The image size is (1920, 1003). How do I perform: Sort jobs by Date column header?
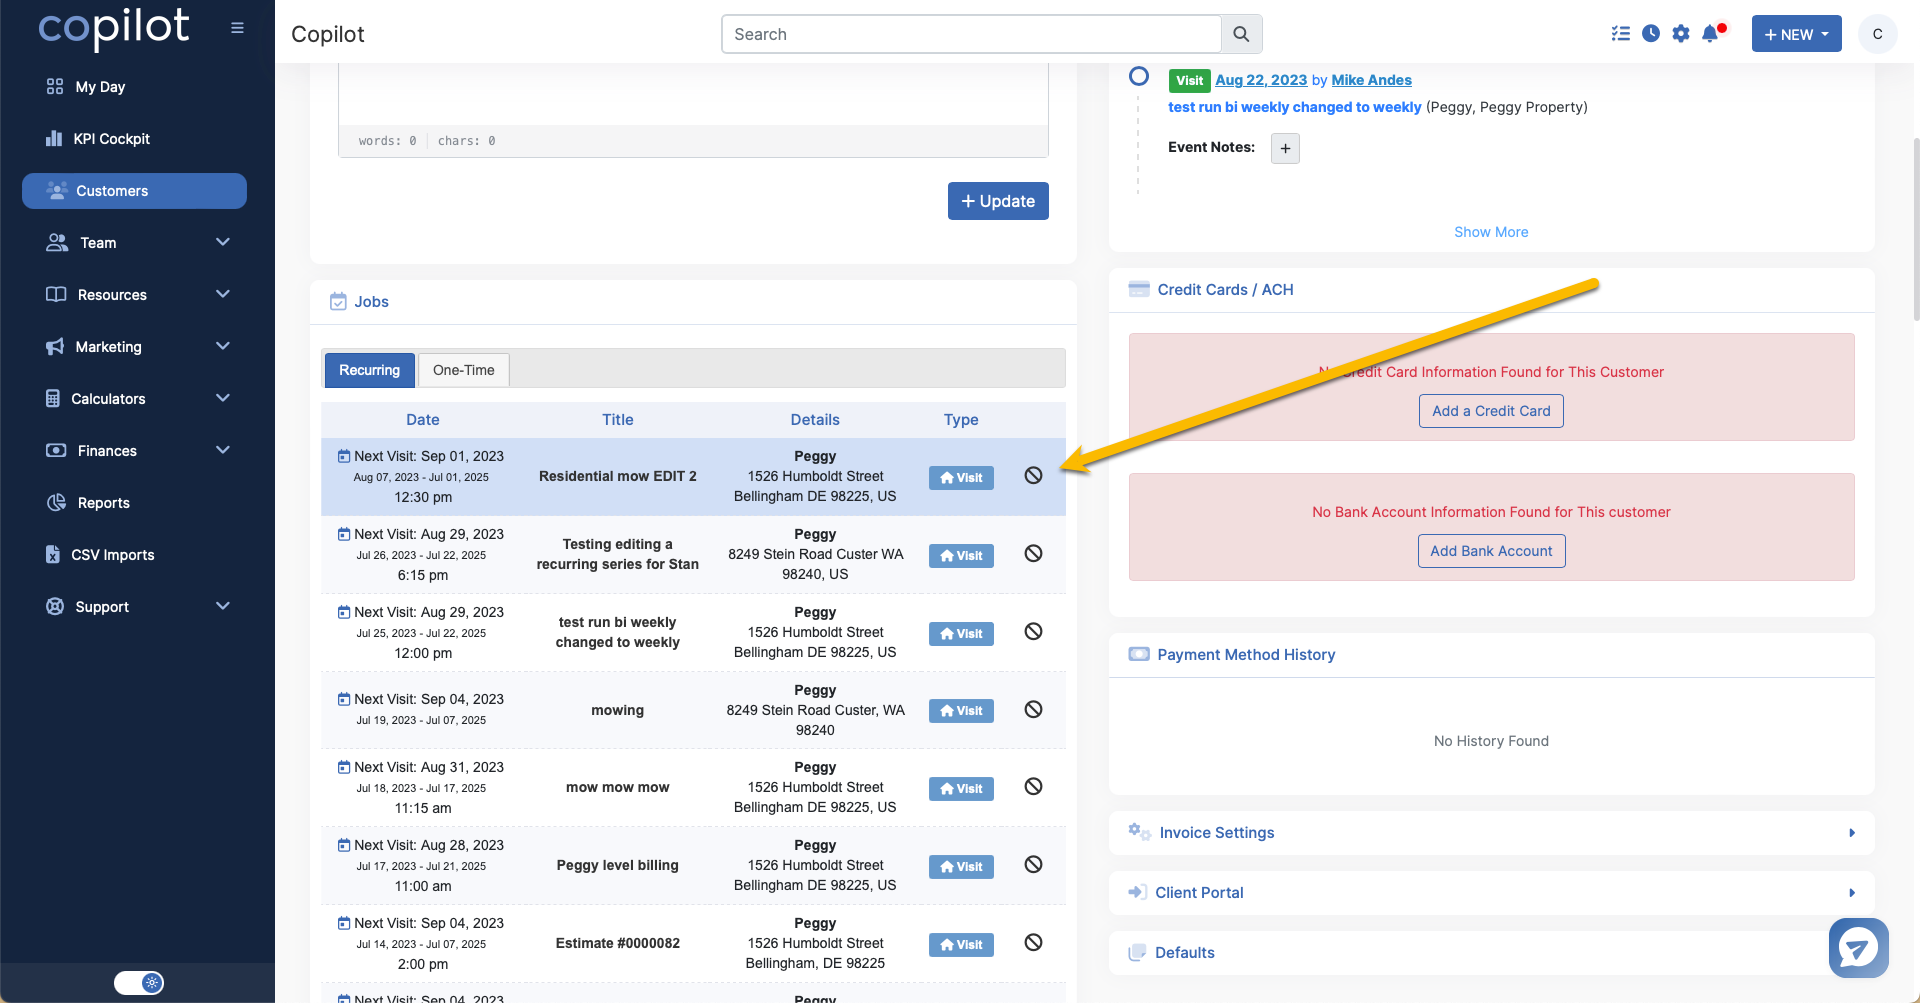click(x=423, y=420)
